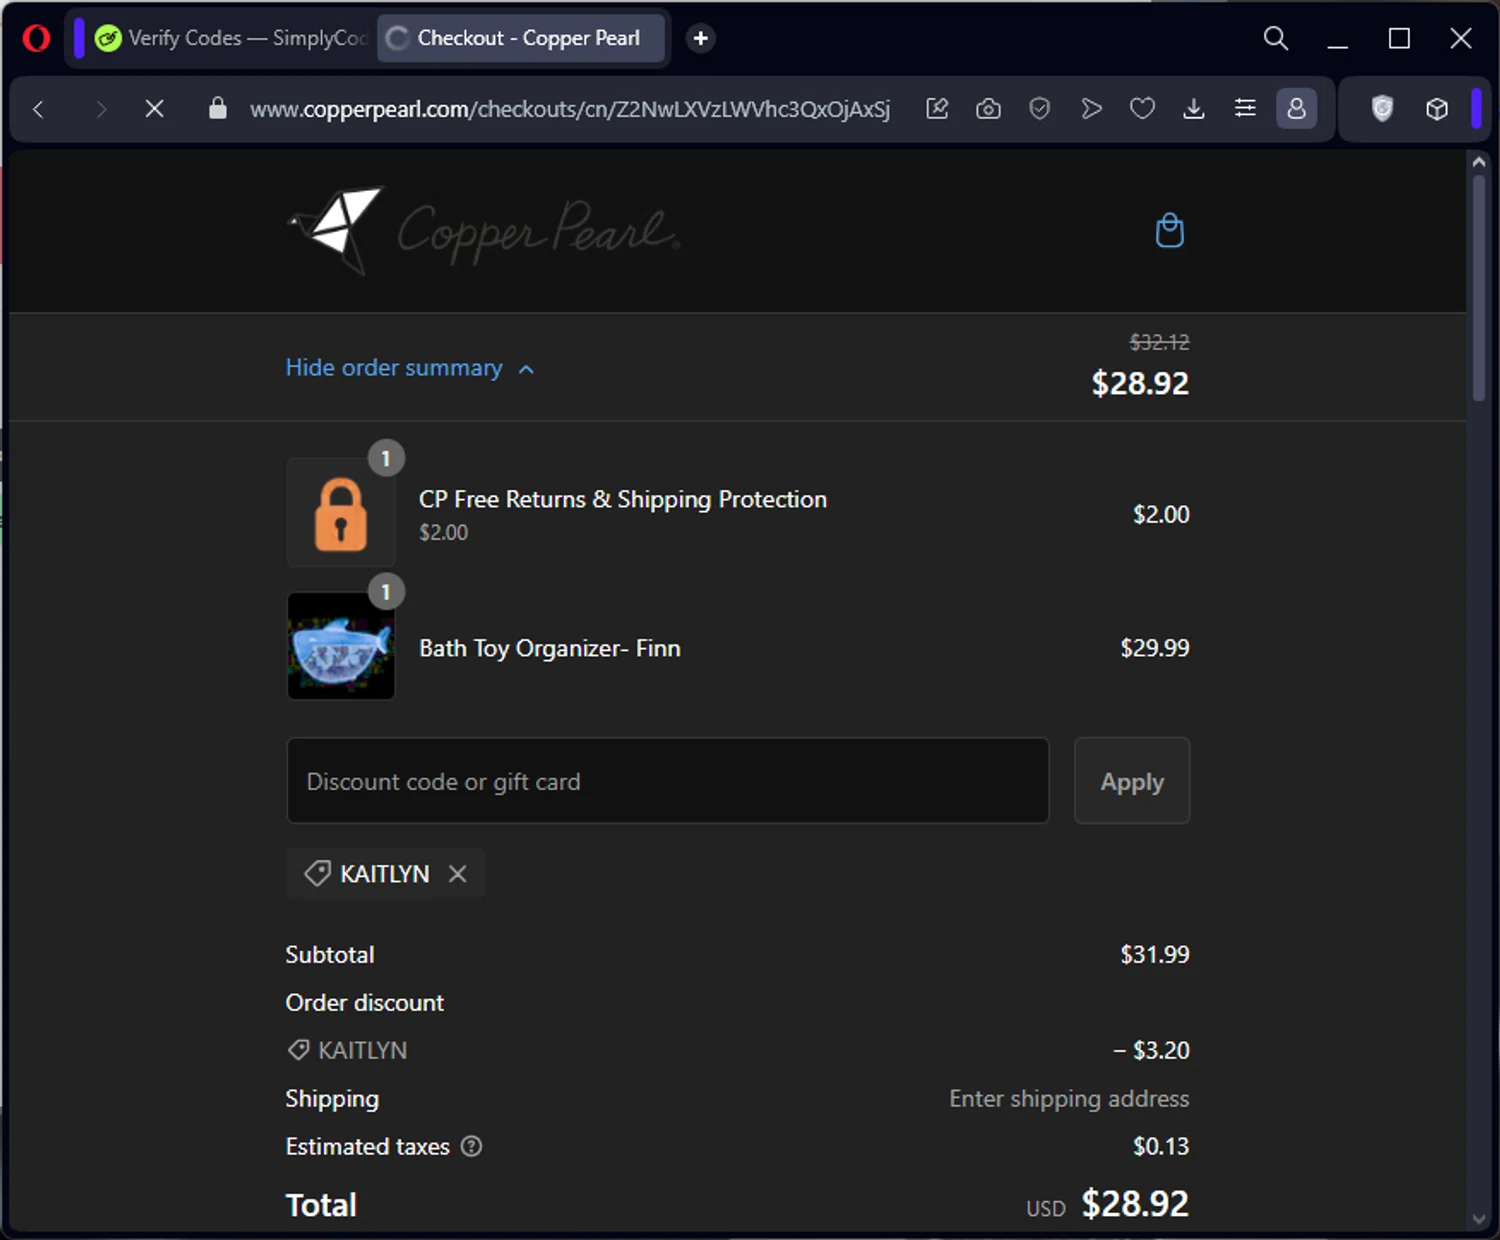Click the CP Free Returns & Shipping Protection text

click(x=623, y=499)
